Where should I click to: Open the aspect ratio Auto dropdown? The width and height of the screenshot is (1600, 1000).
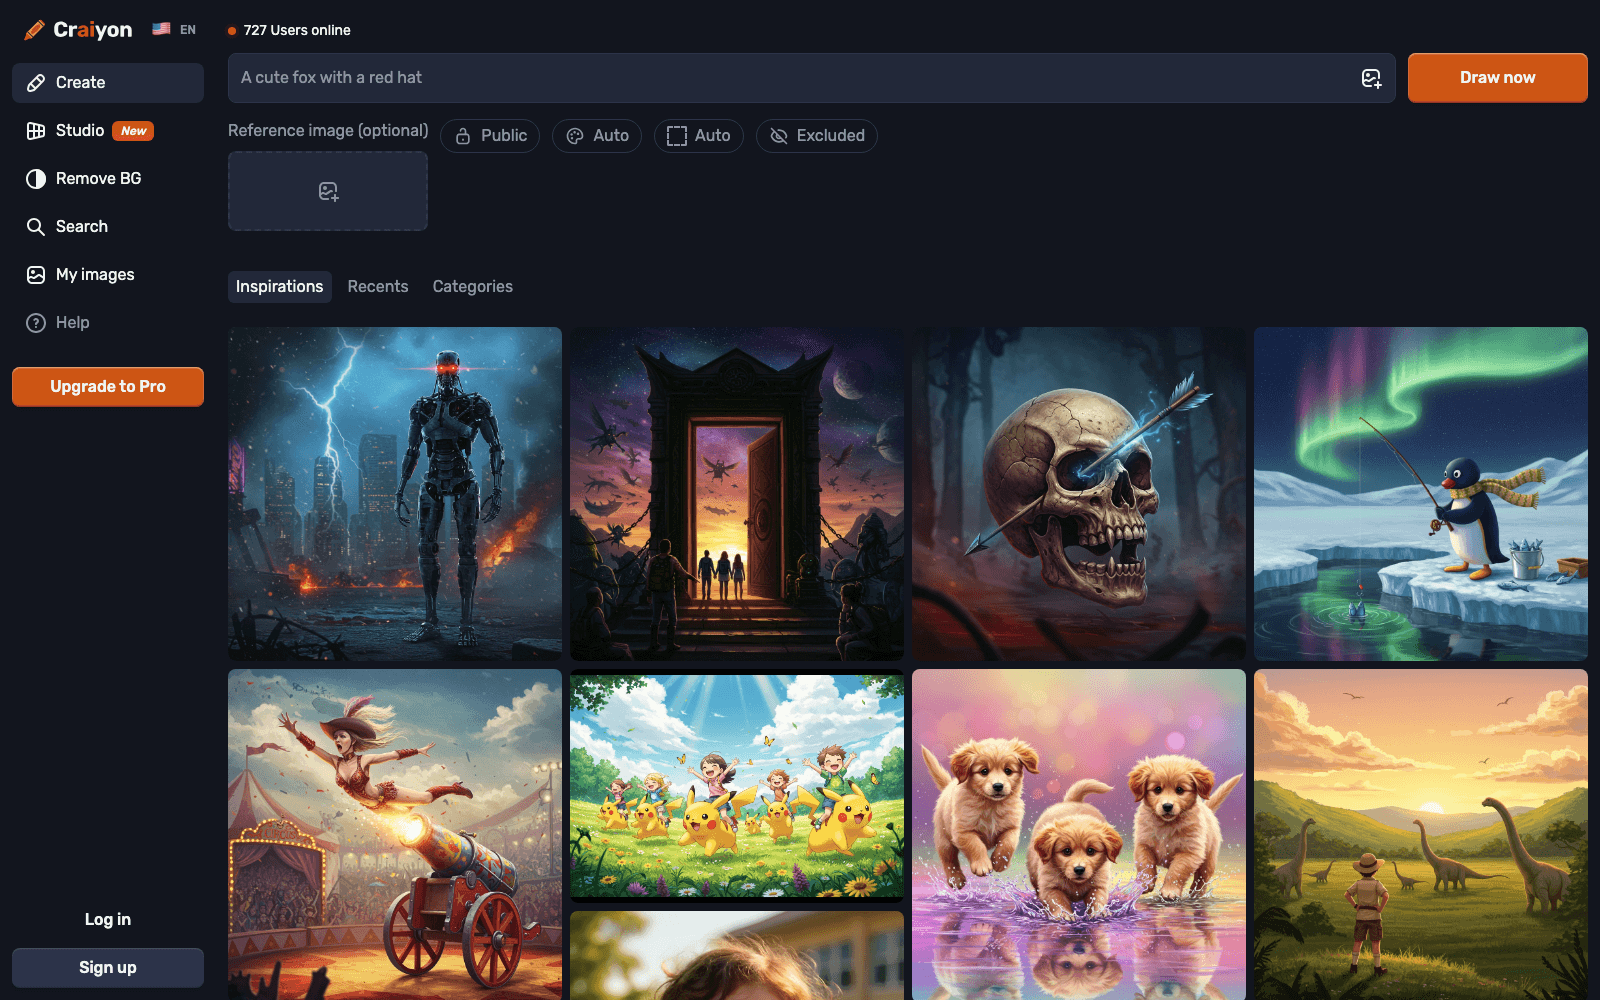699,136
